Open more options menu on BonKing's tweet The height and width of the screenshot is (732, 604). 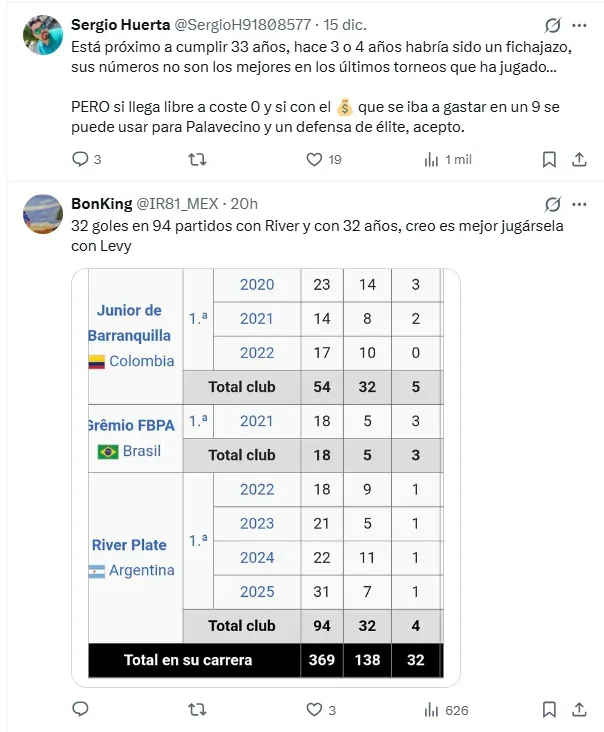[581, 204]
